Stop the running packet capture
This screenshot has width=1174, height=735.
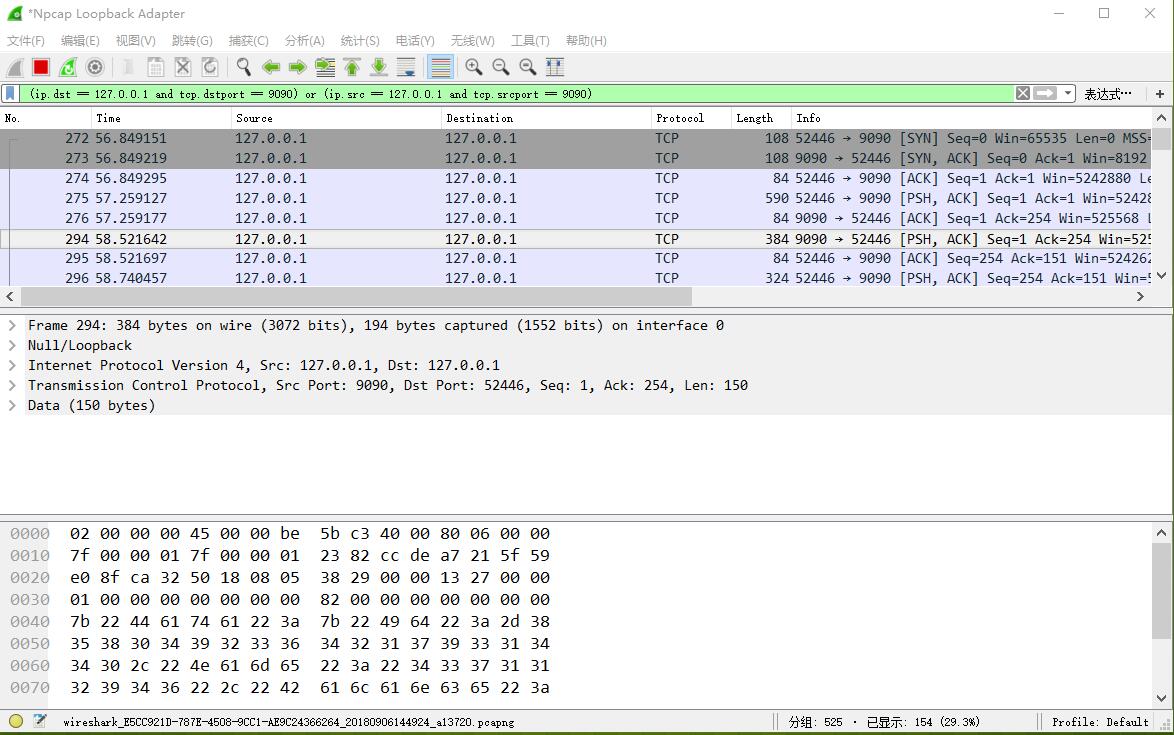[41, 67]
